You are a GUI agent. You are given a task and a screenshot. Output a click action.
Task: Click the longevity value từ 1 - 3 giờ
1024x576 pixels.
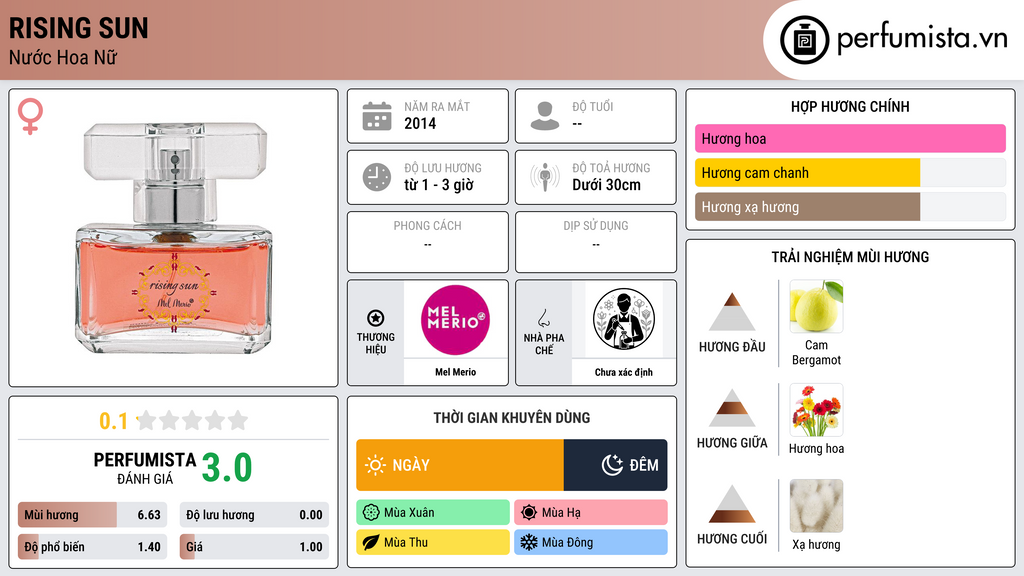click(439, 185)
